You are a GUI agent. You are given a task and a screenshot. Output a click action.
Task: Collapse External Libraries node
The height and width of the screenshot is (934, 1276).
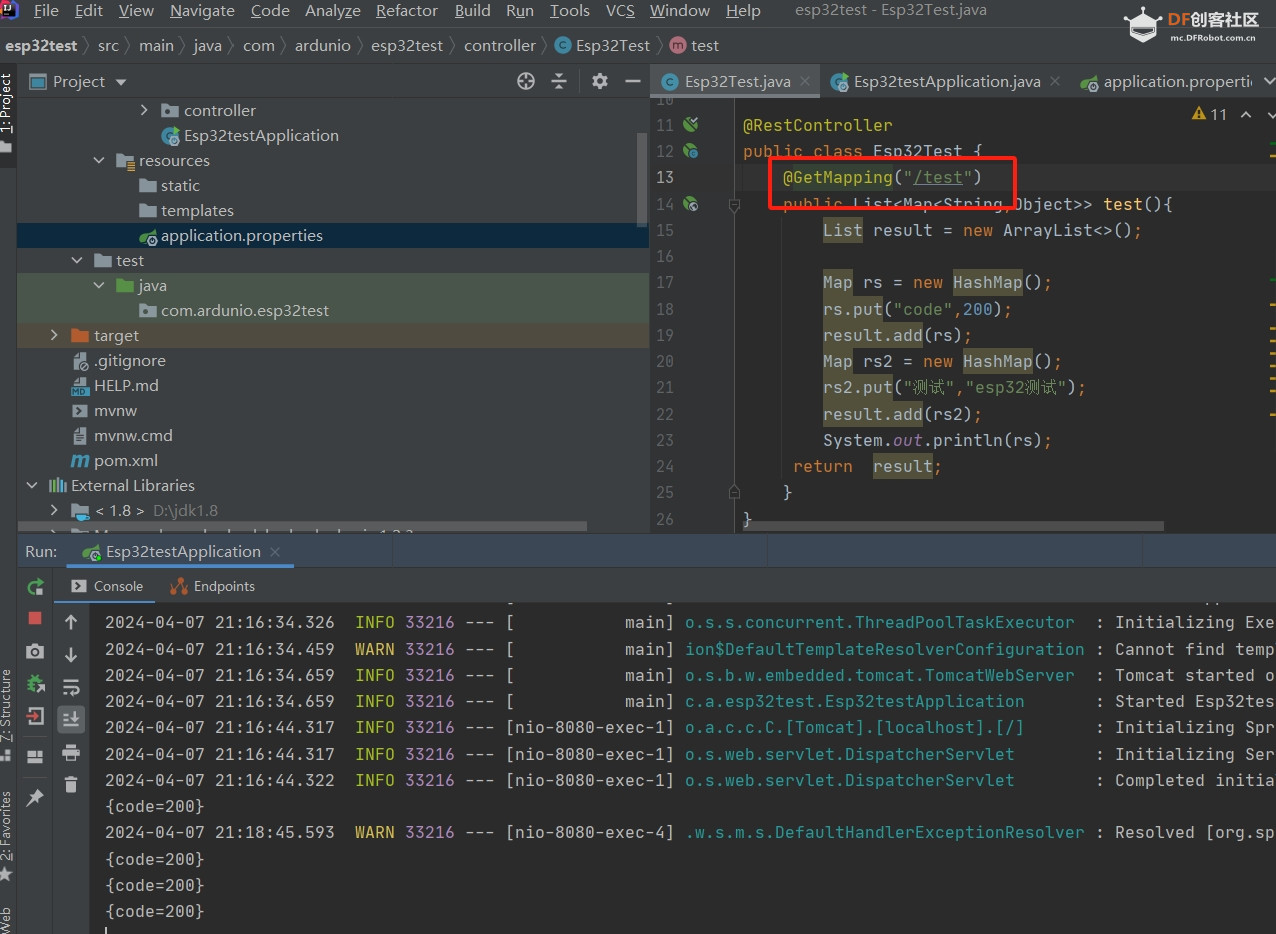point(32,485)
